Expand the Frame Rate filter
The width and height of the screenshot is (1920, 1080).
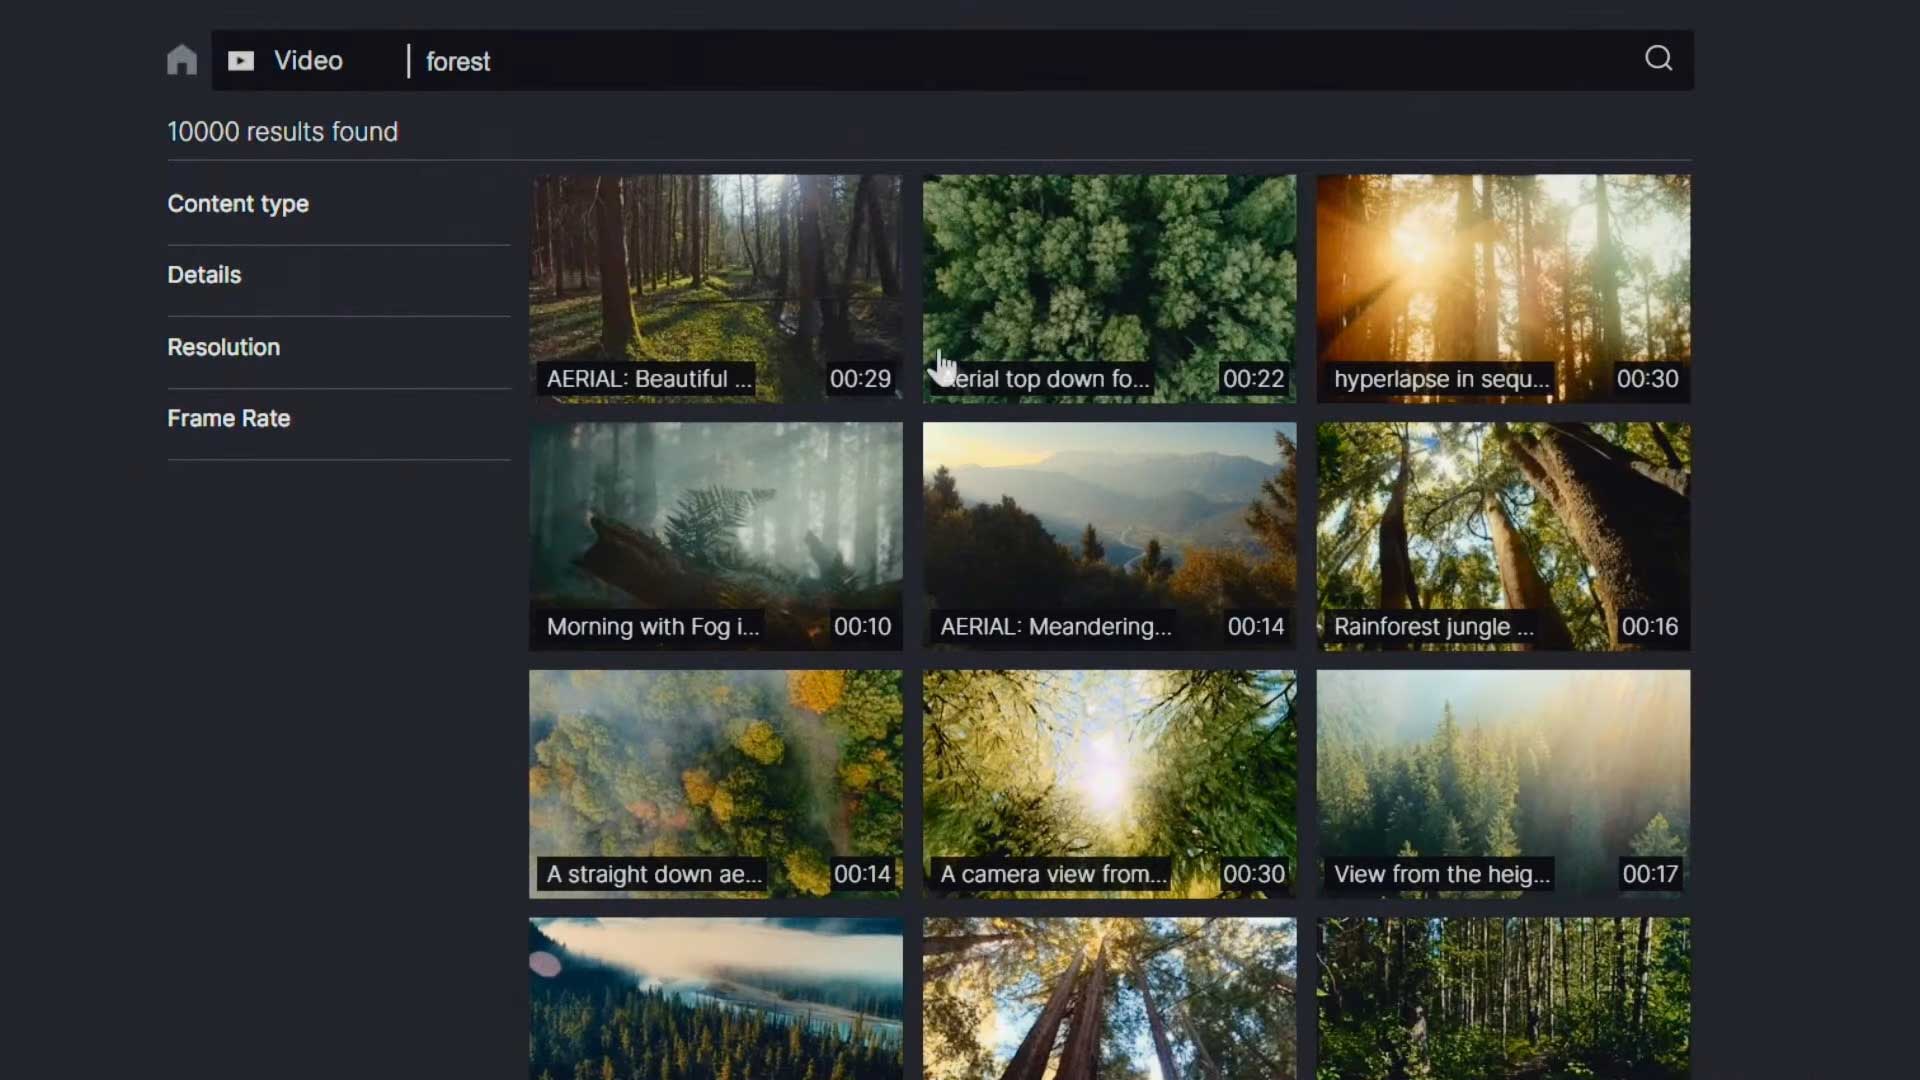(x=228, y=418)
